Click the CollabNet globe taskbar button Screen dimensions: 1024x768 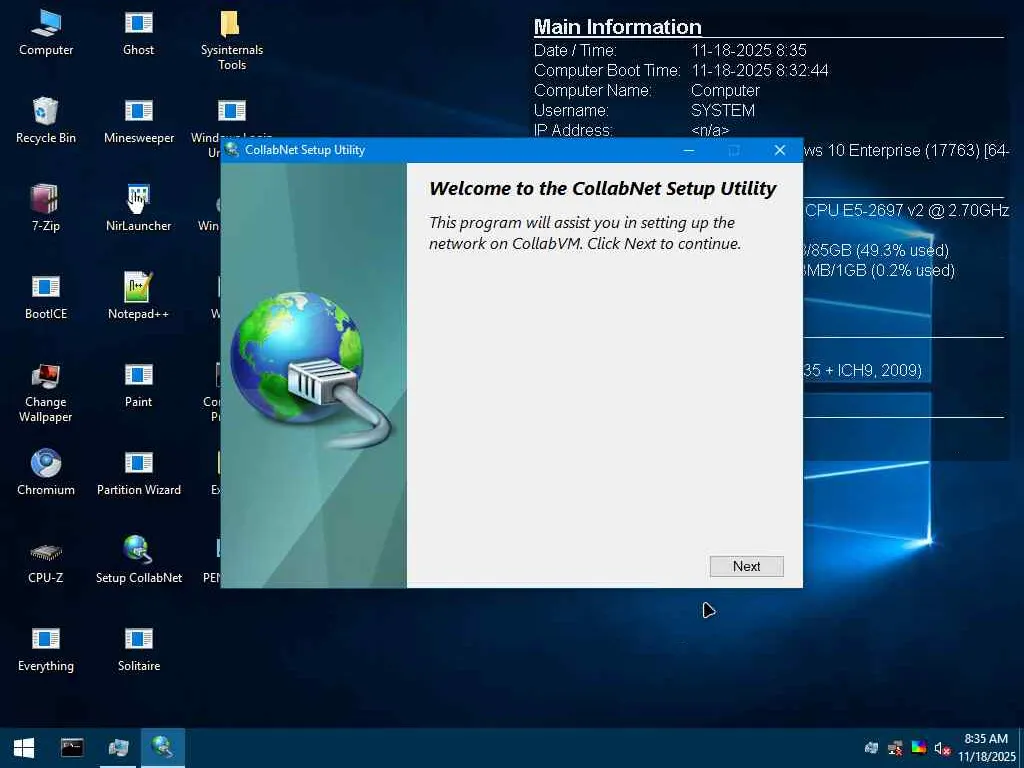pos(163,748)
